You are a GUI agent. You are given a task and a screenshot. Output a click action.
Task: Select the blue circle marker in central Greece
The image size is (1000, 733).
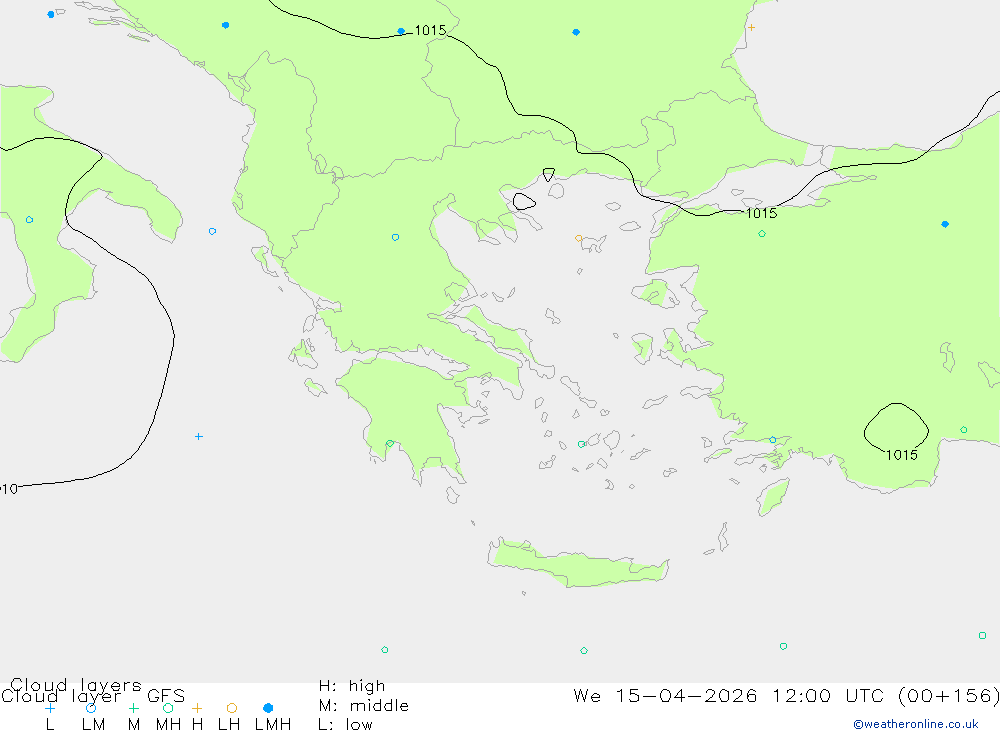(395, 237)
